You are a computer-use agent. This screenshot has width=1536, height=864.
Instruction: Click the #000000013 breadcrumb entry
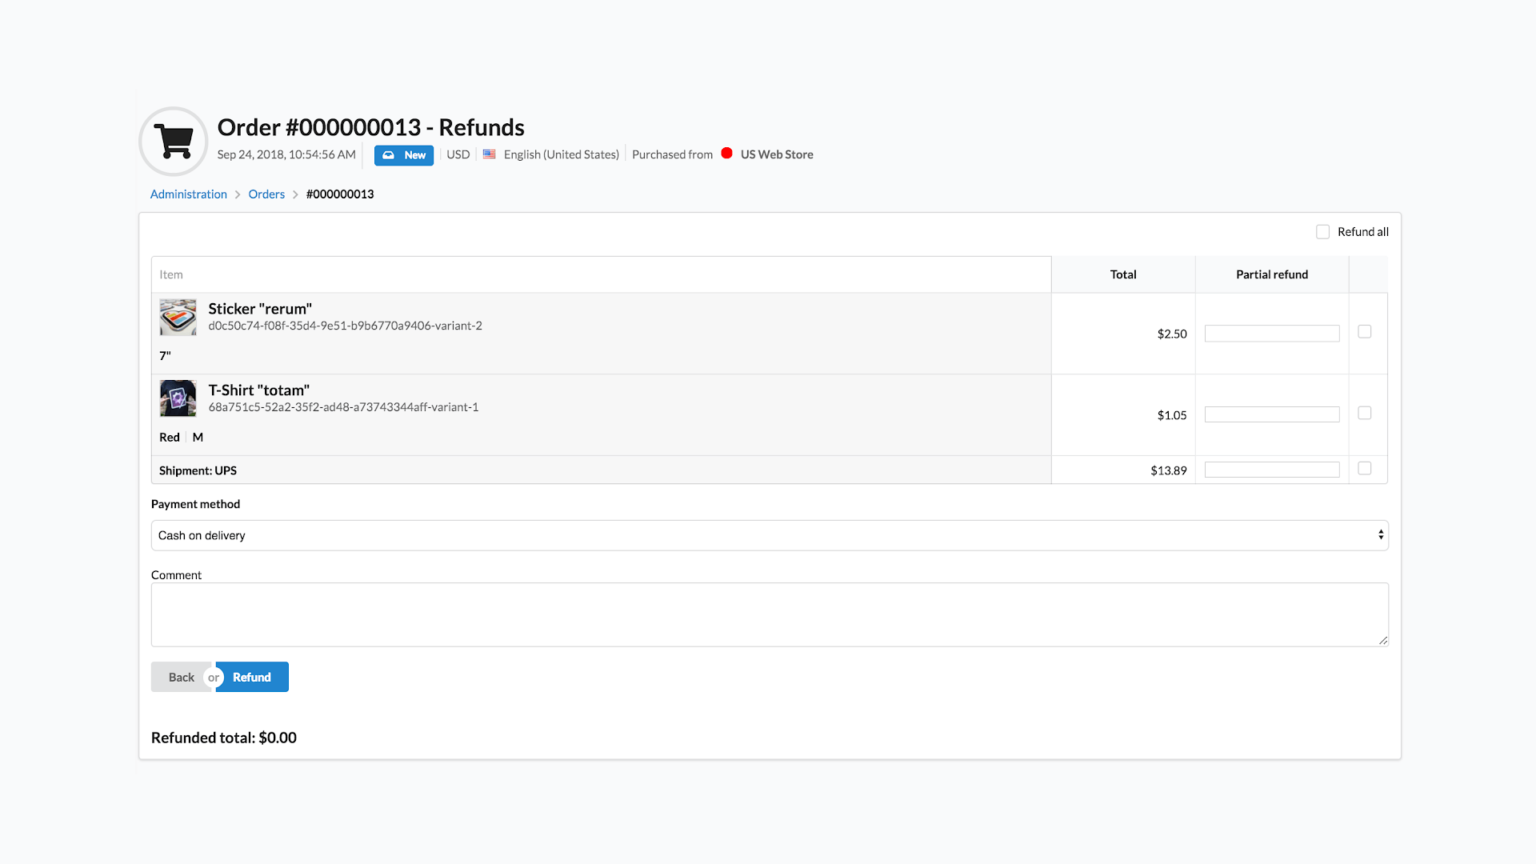click(x=339, y=194)
